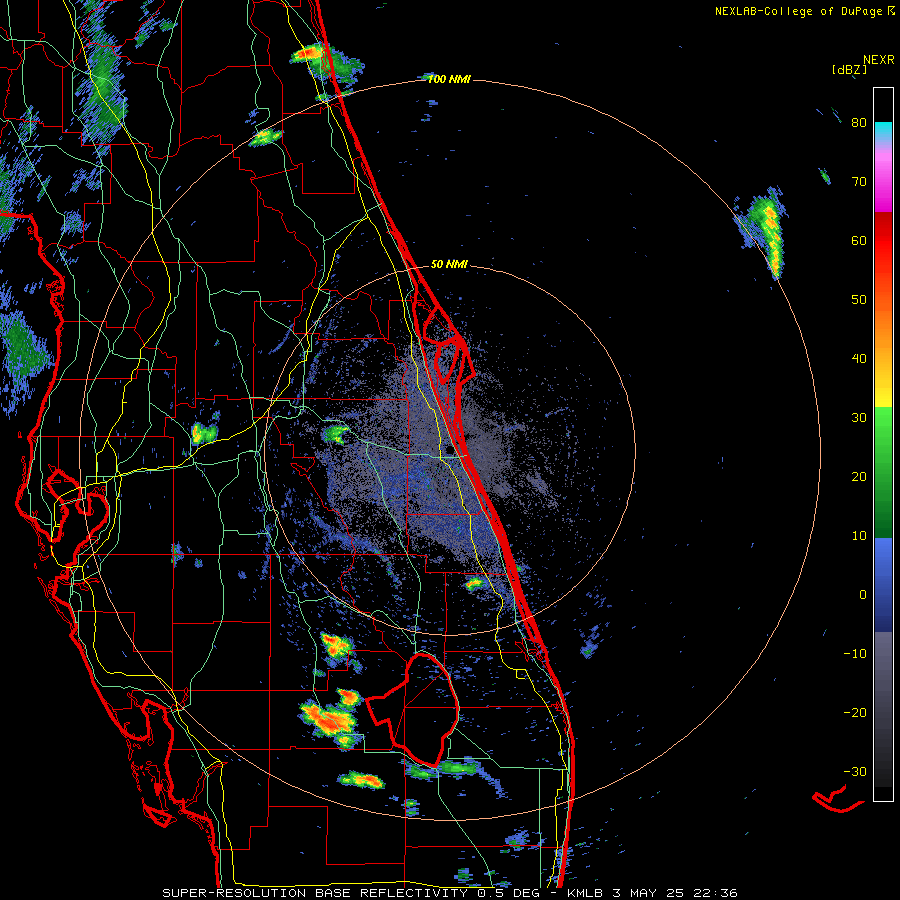Select the 40 value on the dBZ scale
This screenshot has height=900, width=900.
point(859,359)
